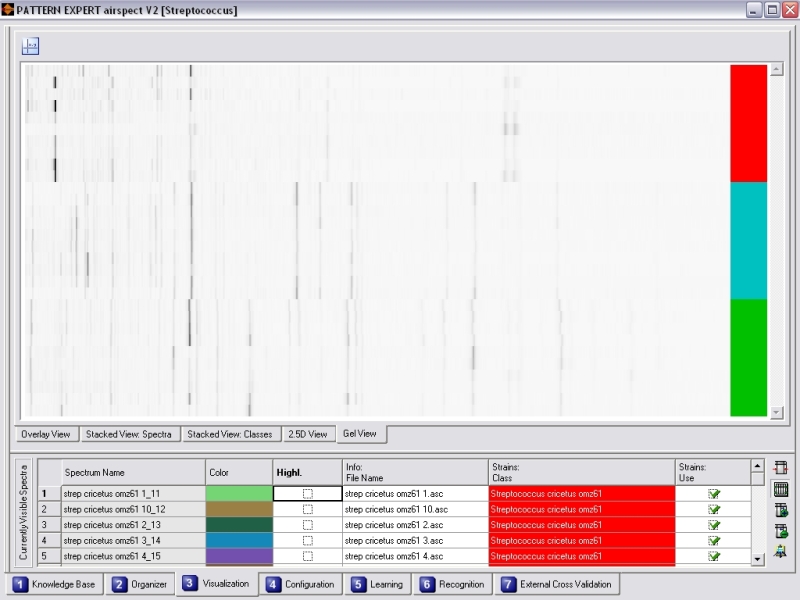The height and width of the screenshot is (600, 800).
Task: Click the bottom icon right of spectra table
Action: 781,551
